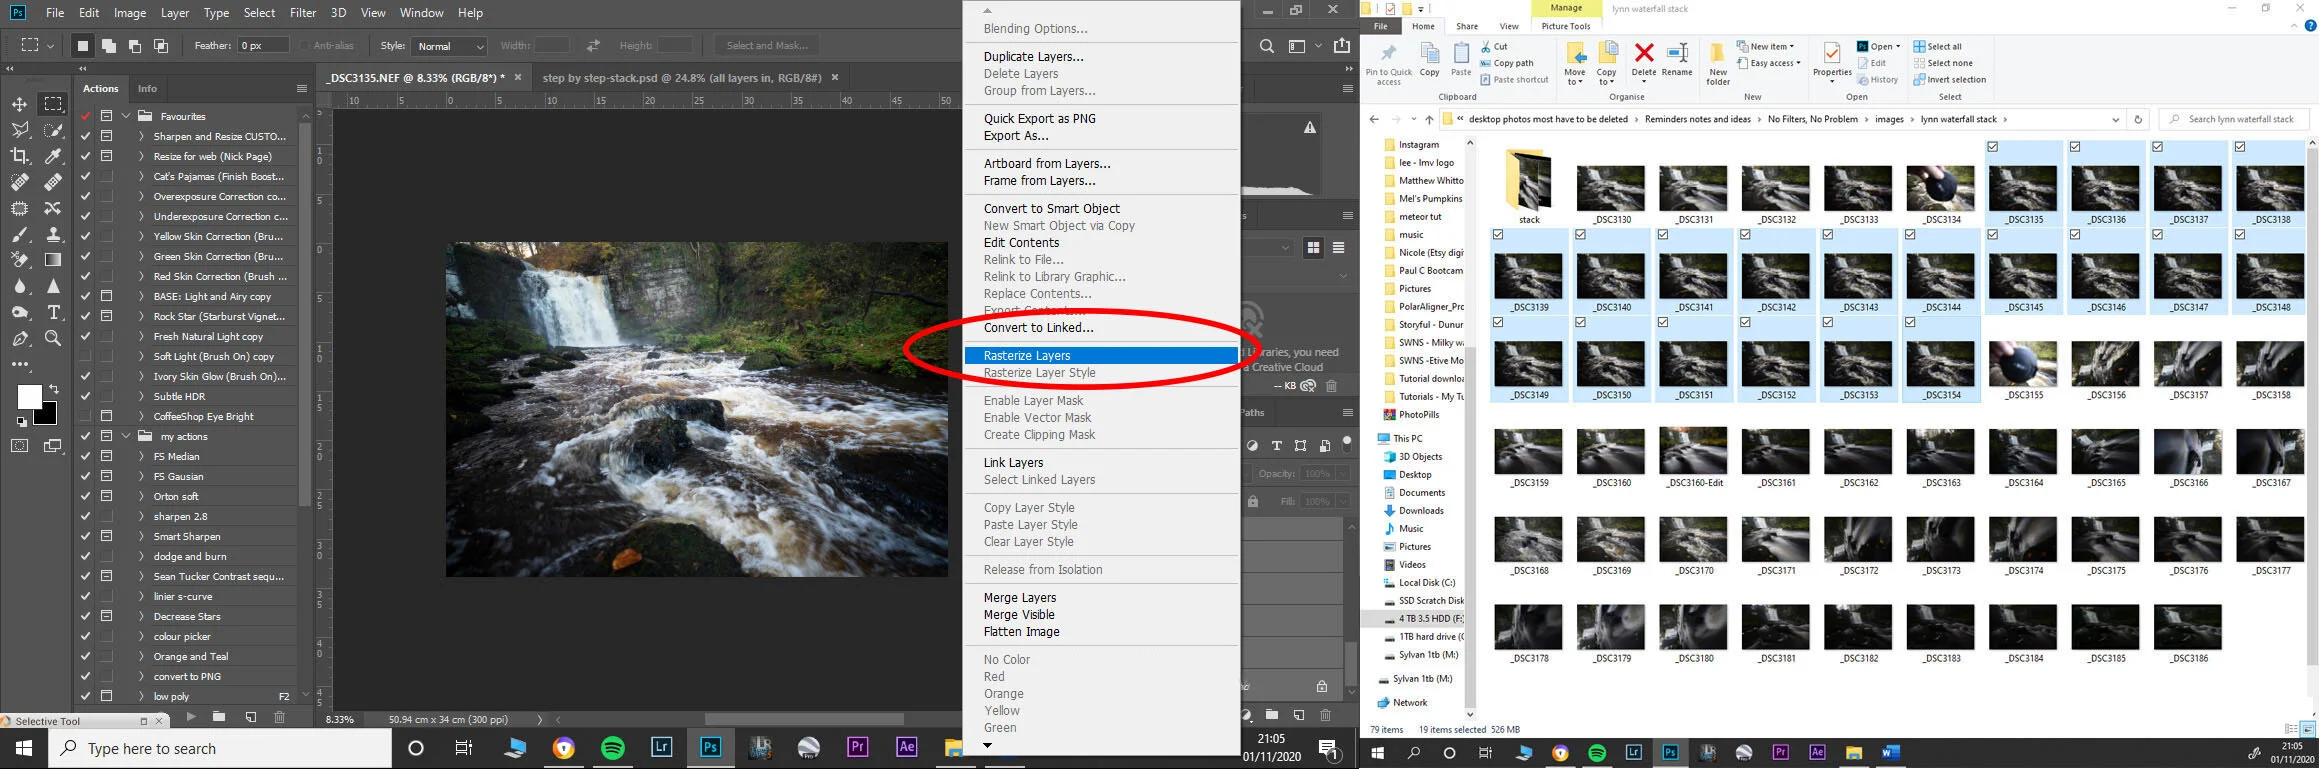Uncheck the _DSC3149 thumbnail checkbox
Viewport: 2319px width, 769px height.
point(1498,323)
